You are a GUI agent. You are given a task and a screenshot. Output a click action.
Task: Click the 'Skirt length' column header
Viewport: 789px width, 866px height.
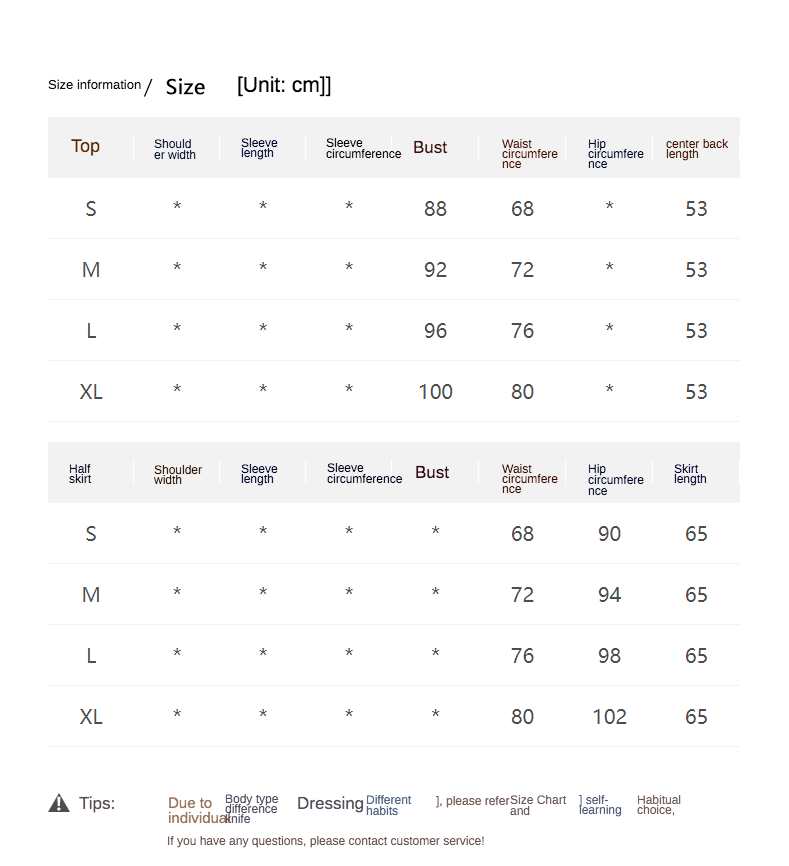690,473
